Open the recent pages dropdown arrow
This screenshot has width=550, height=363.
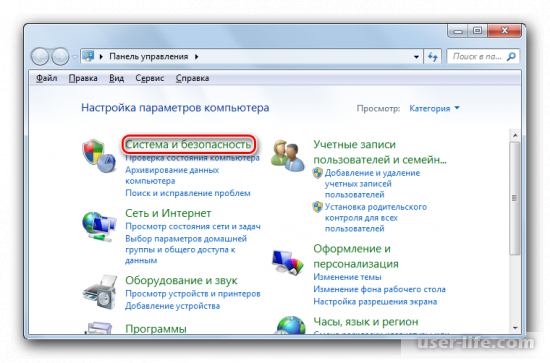[x=75, y=57]
